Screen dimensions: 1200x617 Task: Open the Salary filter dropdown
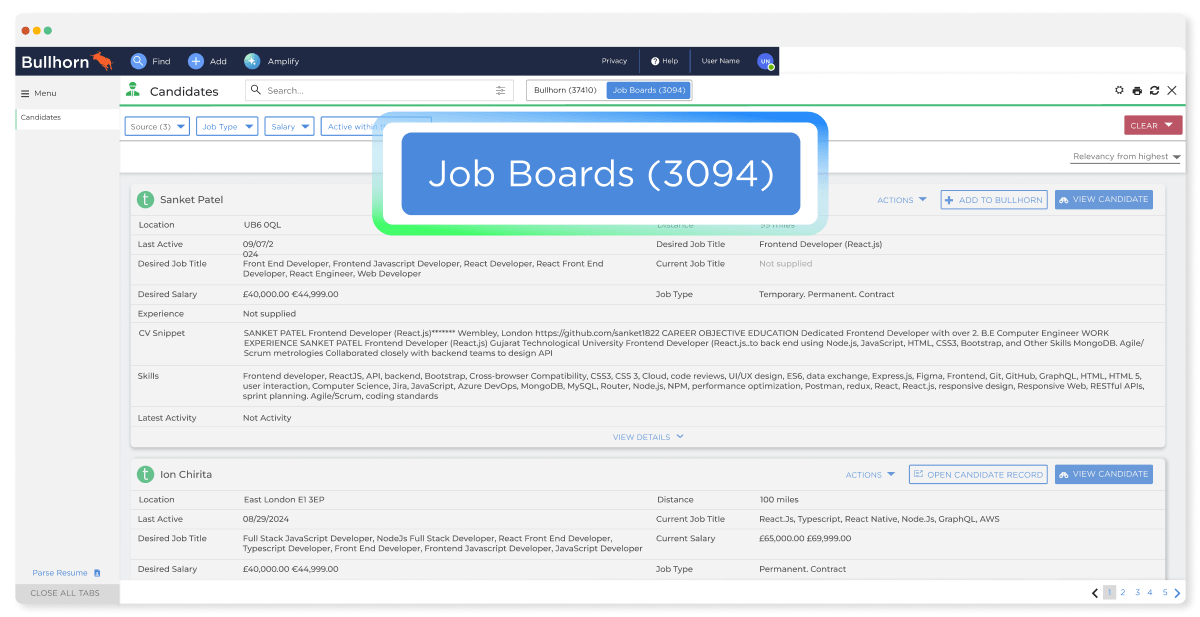point(290,126)
